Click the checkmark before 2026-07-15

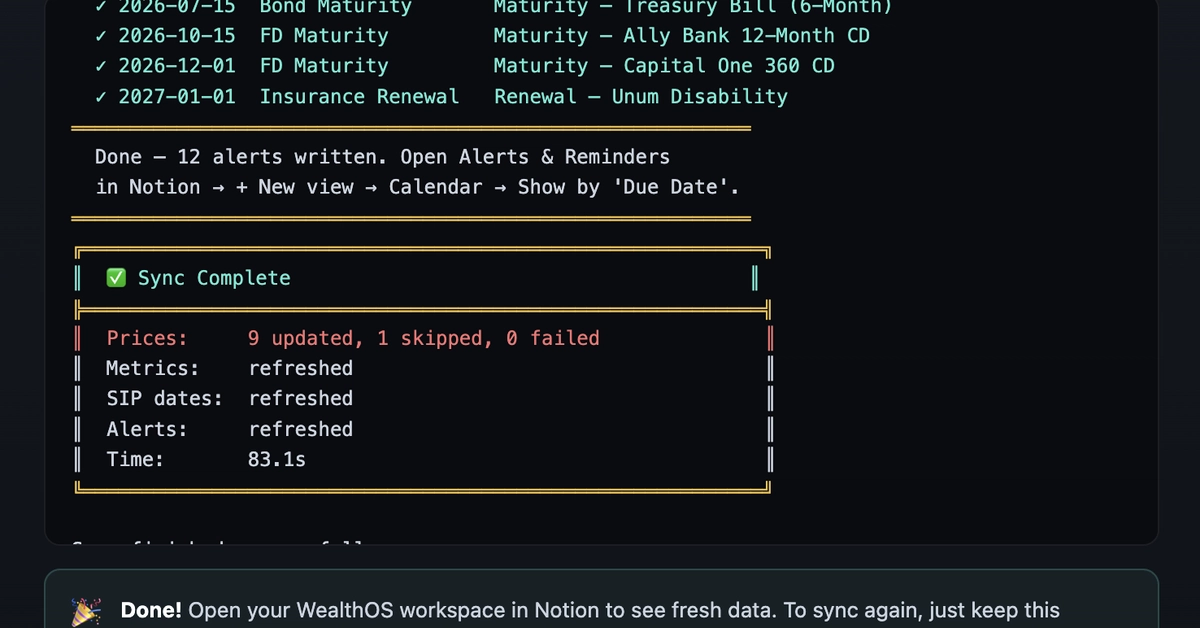click(x=100, y=7)
